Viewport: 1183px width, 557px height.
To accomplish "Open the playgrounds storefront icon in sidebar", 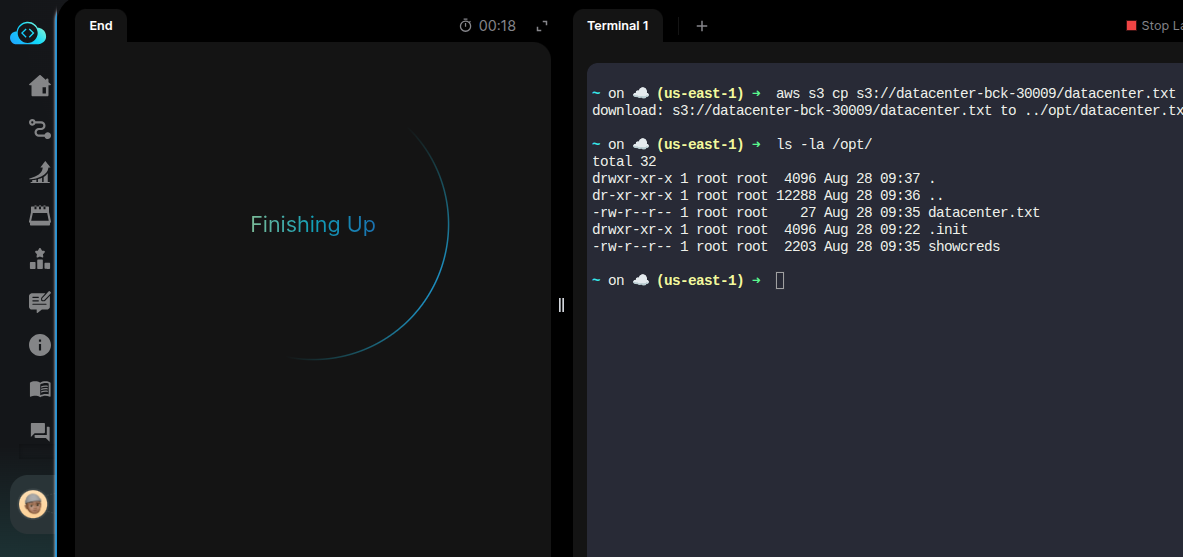I will click(39, 216).
